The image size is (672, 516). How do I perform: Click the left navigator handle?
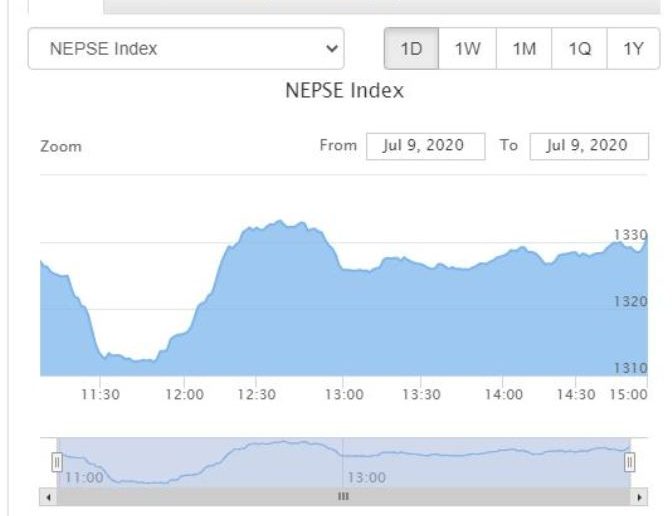tap(57, 462)
